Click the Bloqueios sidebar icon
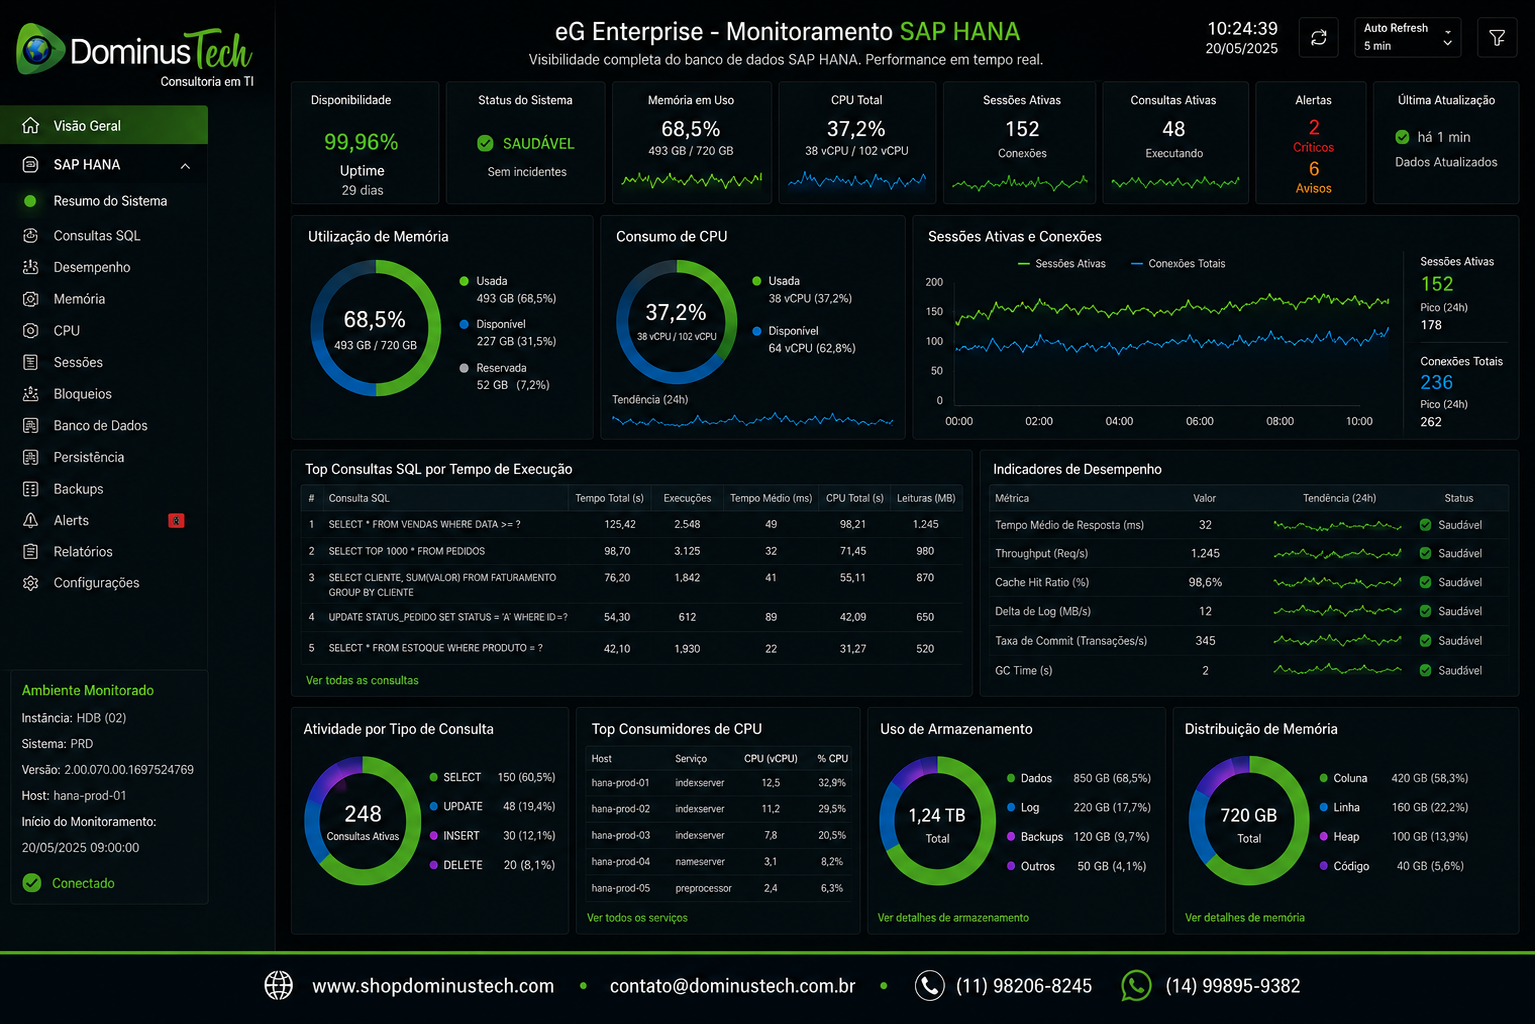Viewport: 1535px width, 1024px height. click(31, 394)
